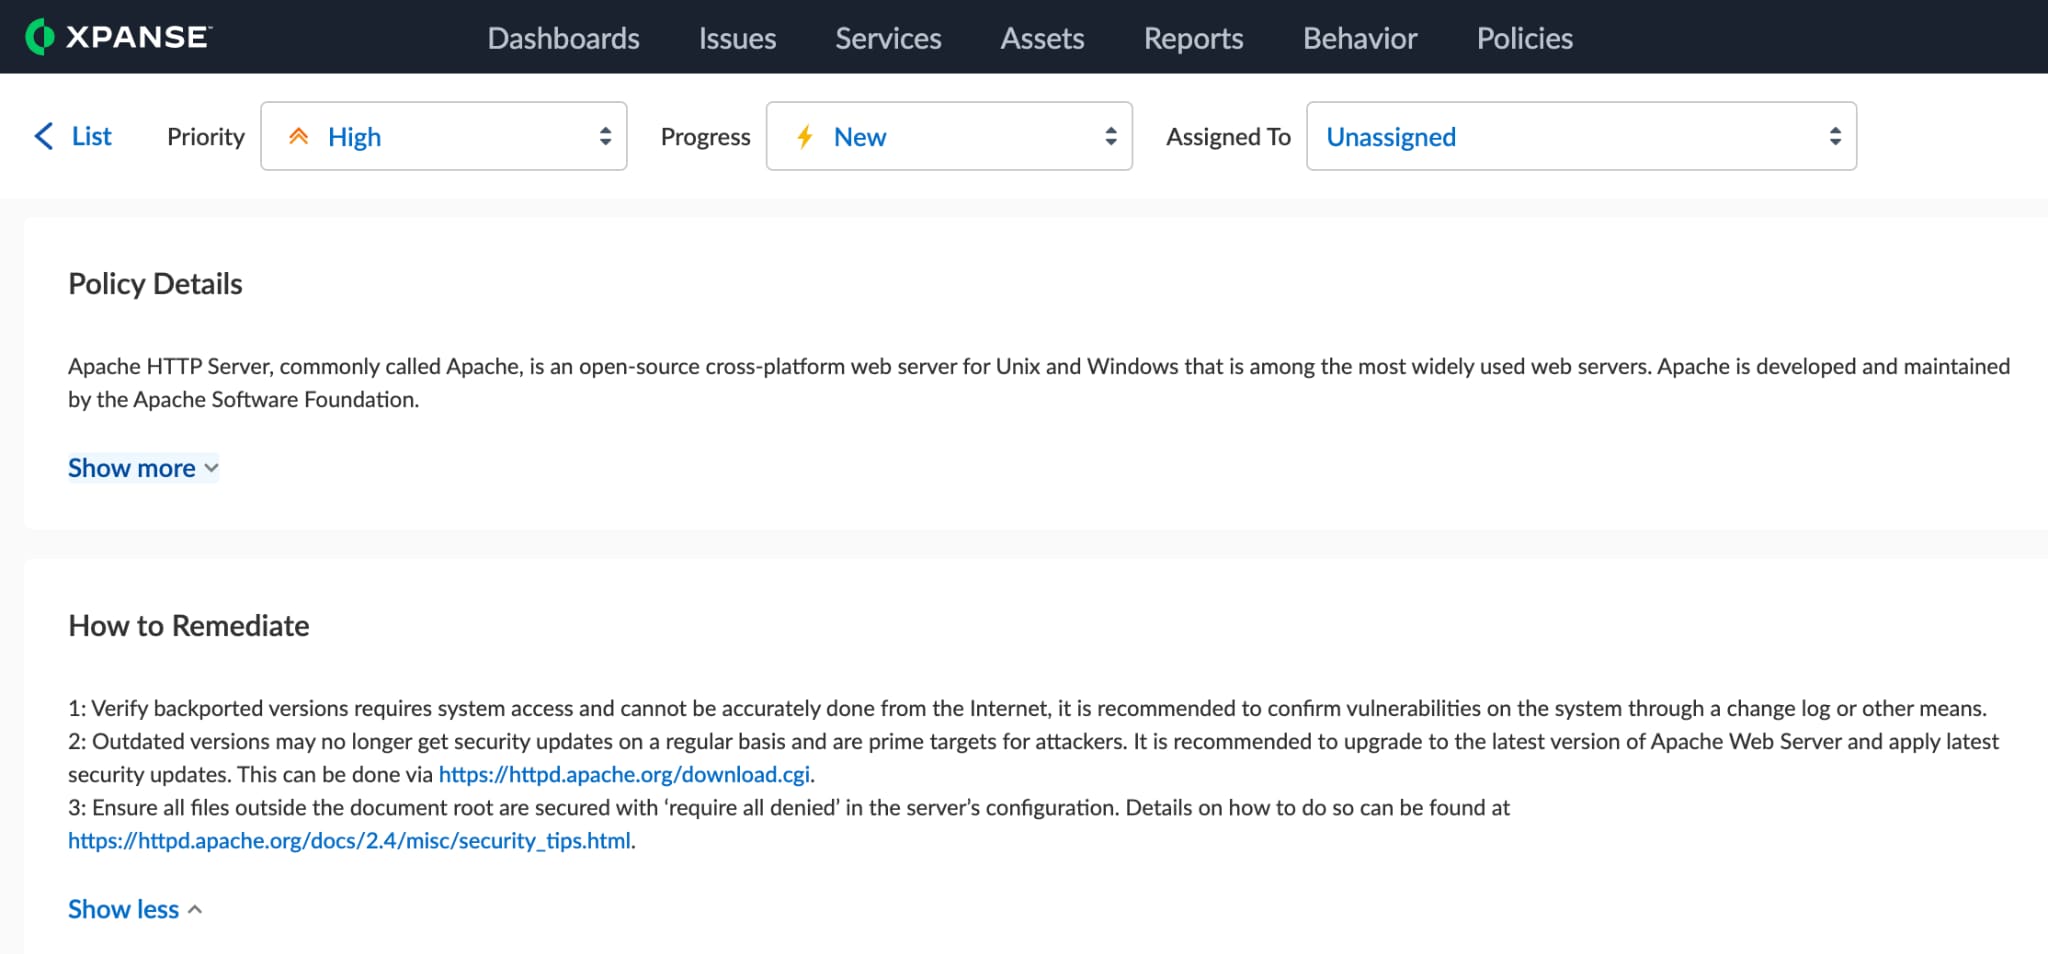Image resolution: width=2048 pixels, height=954 pixels.
Task: Open the Priority dropdown
Action: [x=444, y=136]
